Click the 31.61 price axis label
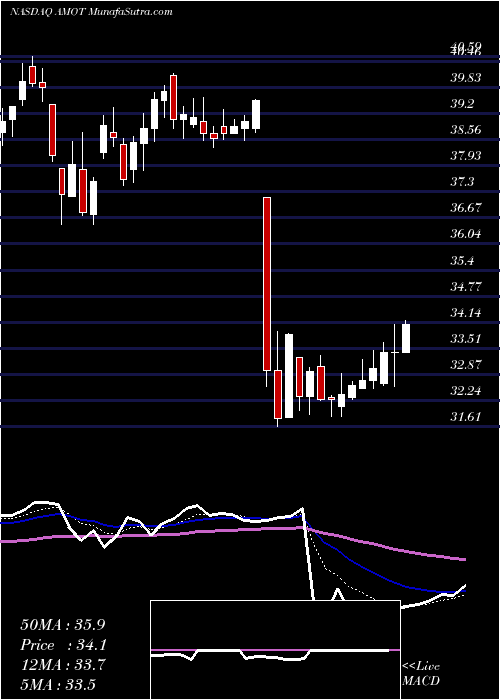Screen dimensions: 500x700 466,417
